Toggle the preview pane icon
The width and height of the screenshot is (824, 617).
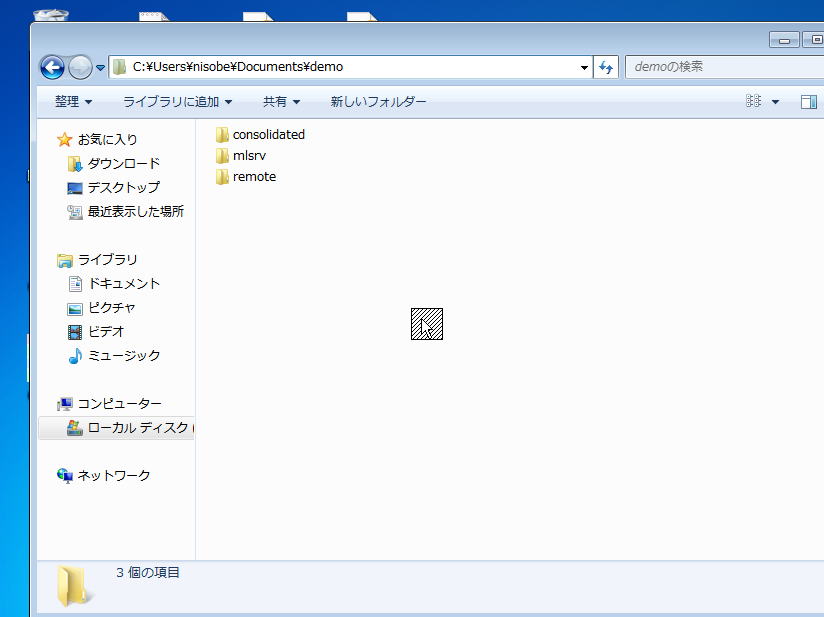click(808, 102)
